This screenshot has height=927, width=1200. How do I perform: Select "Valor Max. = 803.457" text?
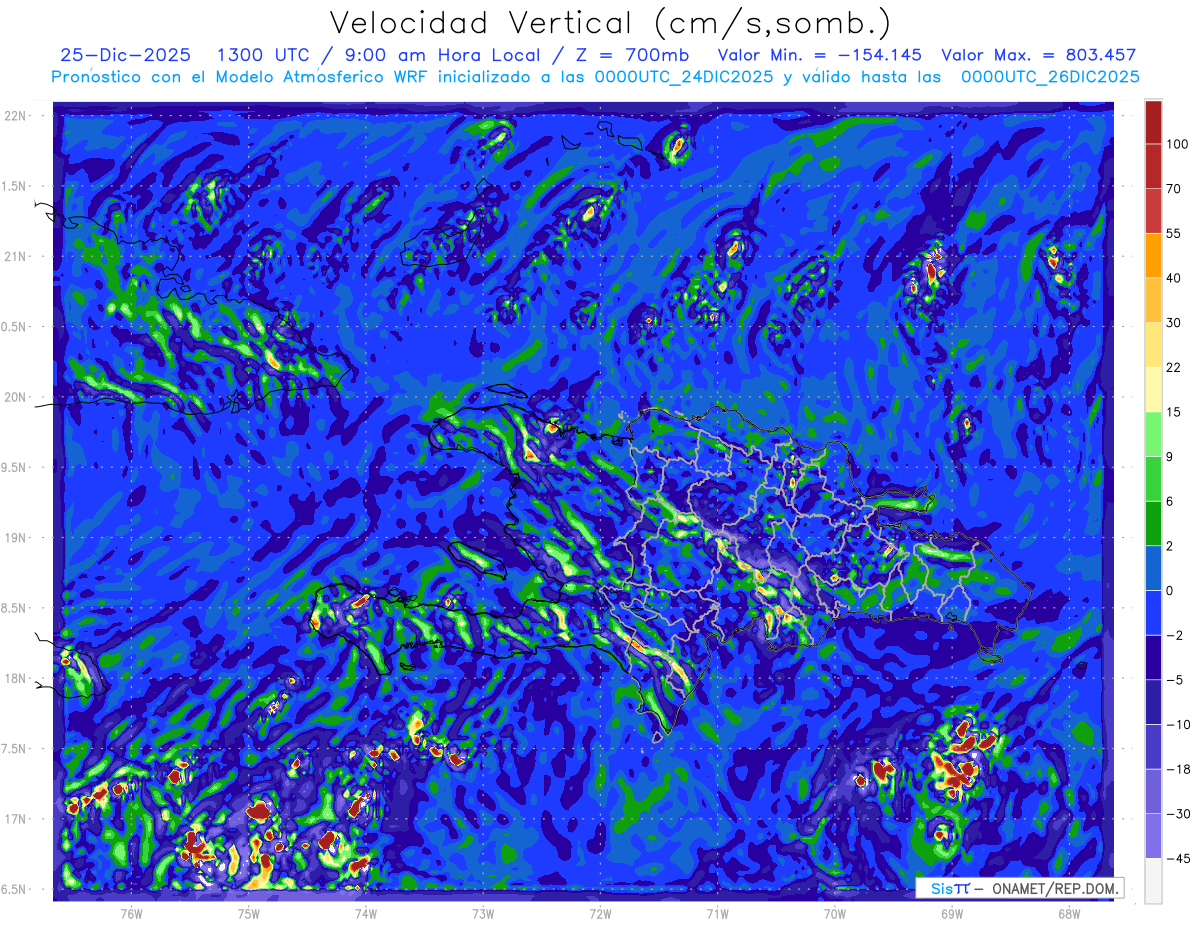click(1039, 55)
